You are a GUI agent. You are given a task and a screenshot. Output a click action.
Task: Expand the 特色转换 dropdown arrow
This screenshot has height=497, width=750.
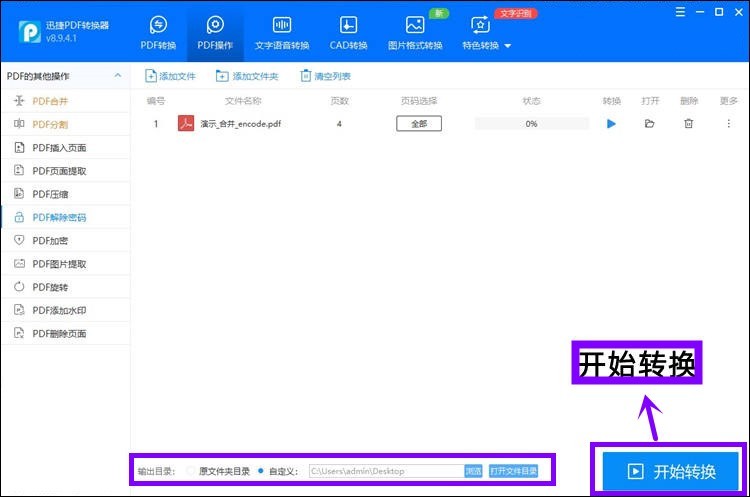point(508,46)
